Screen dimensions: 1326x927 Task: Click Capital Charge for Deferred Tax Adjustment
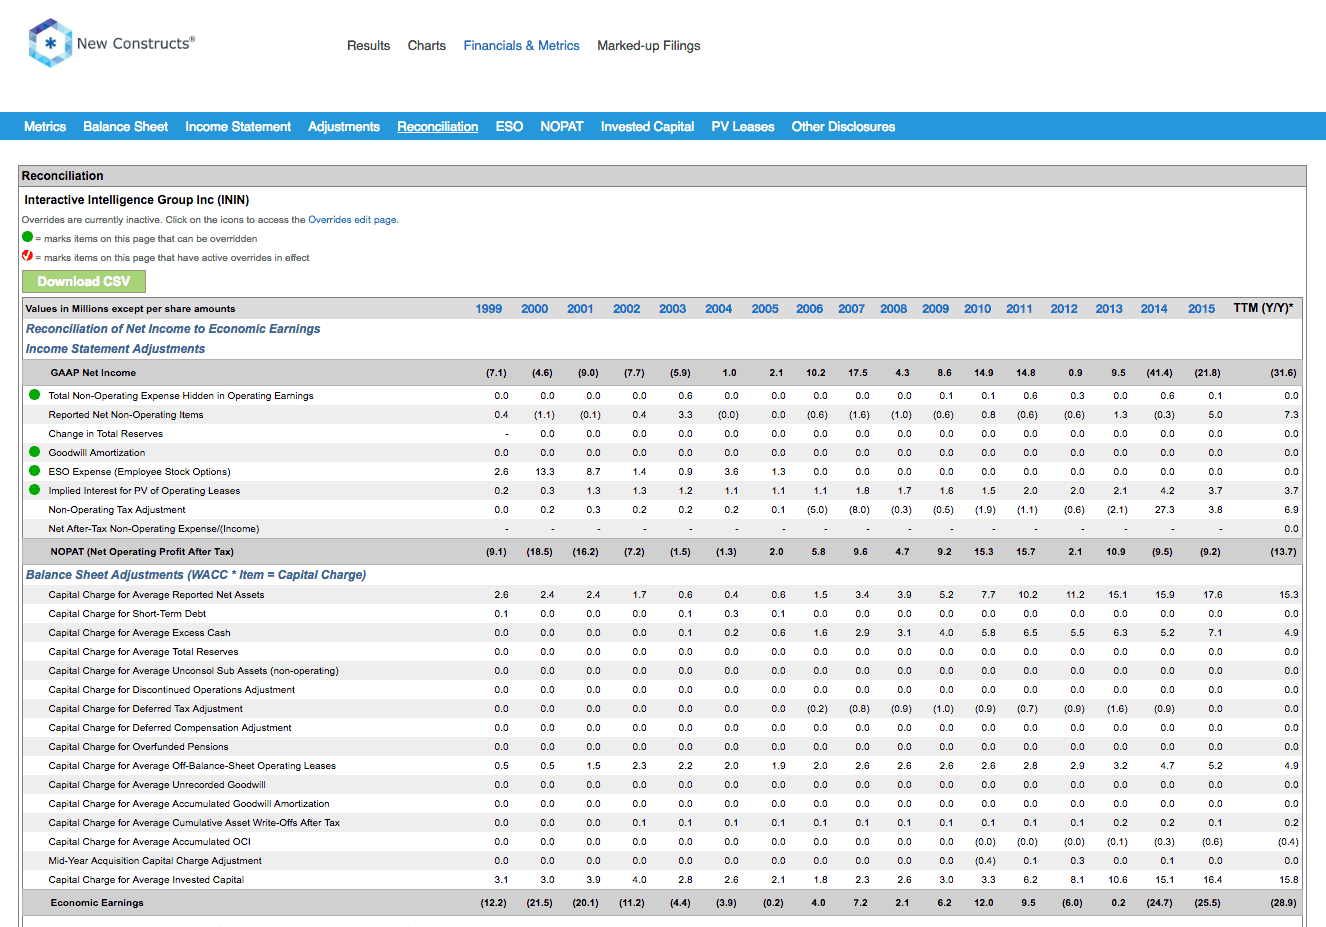pyautogui.click(x=146, y=709)
